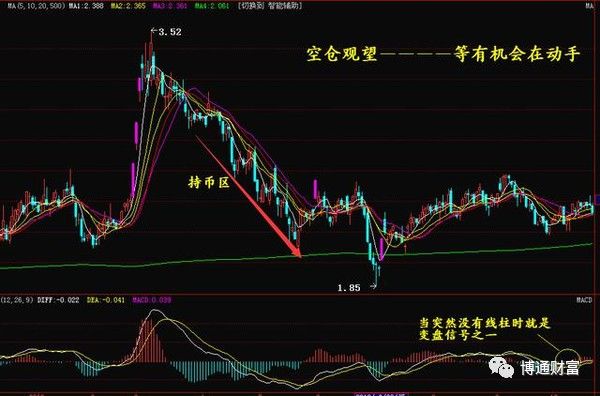The width and height of the screenshot is (600, 396).
Task: Click the MA indicator name at top right
Action: click(589, 6)
